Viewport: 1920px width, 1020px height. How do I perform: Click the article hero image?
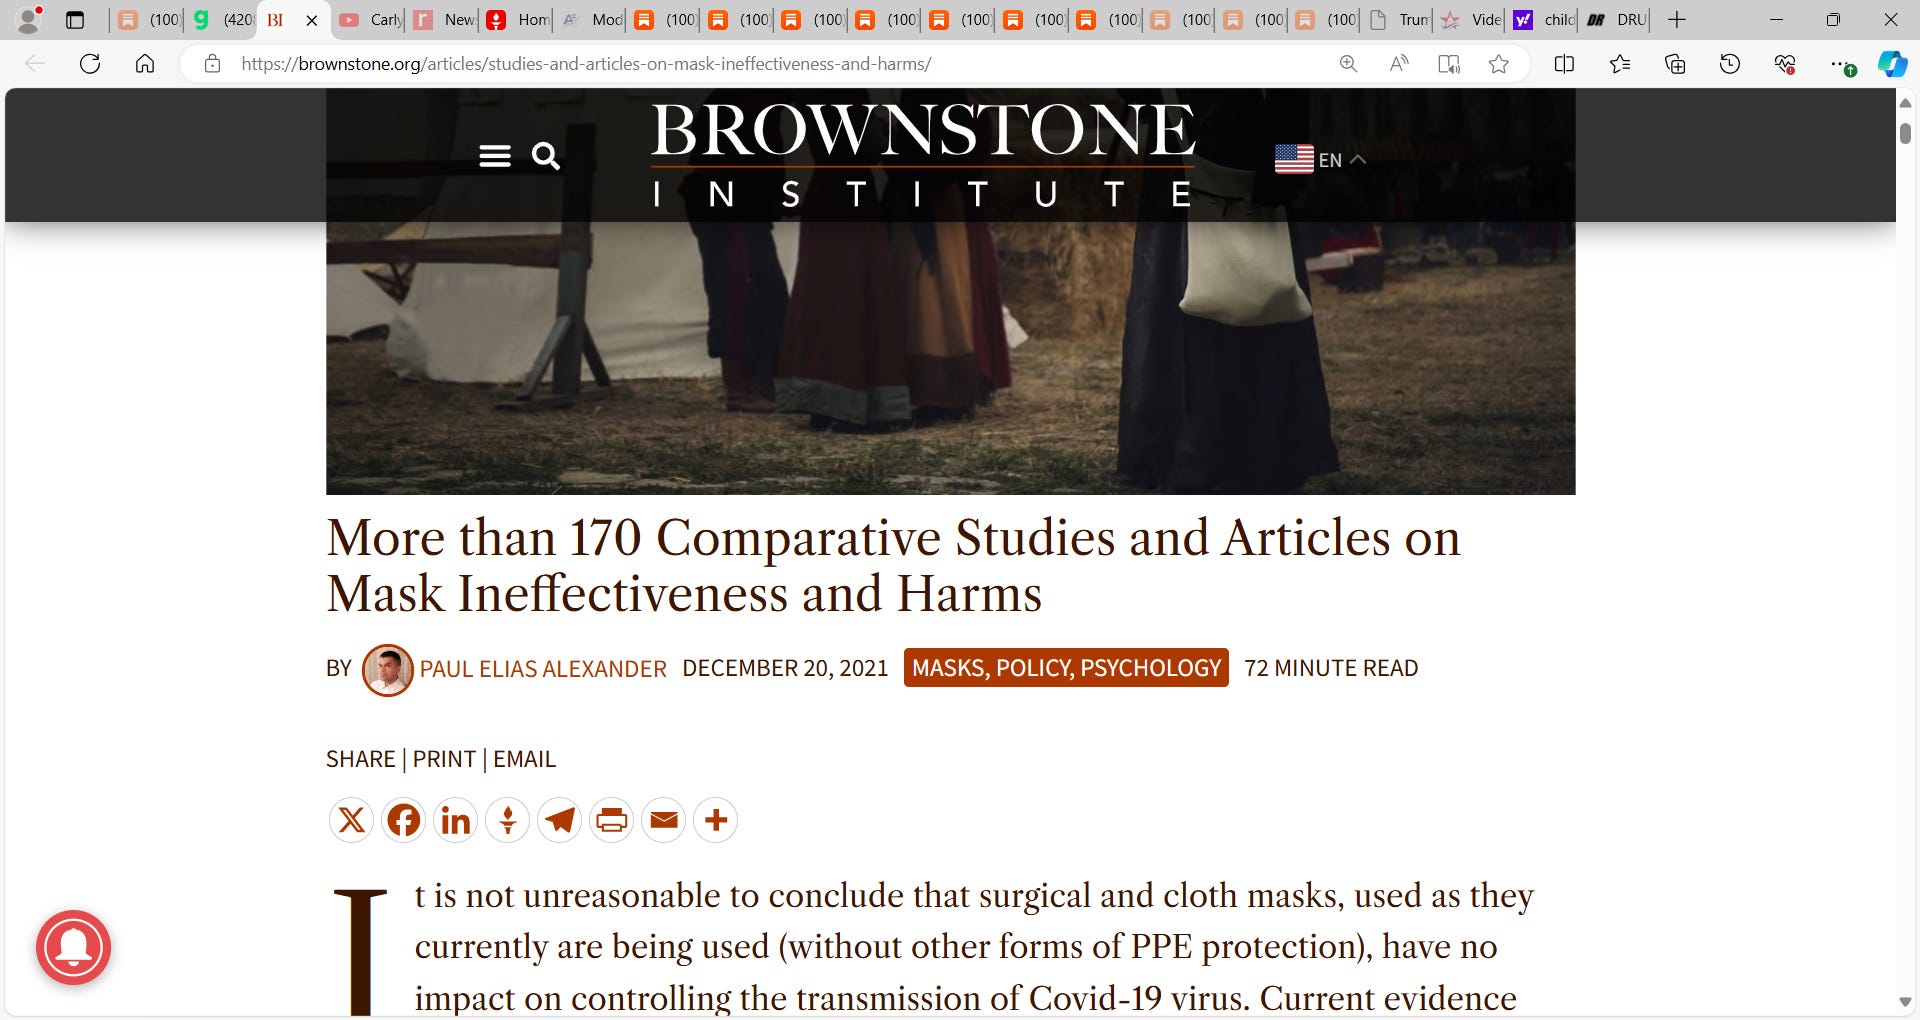click(x=950, y=358)
